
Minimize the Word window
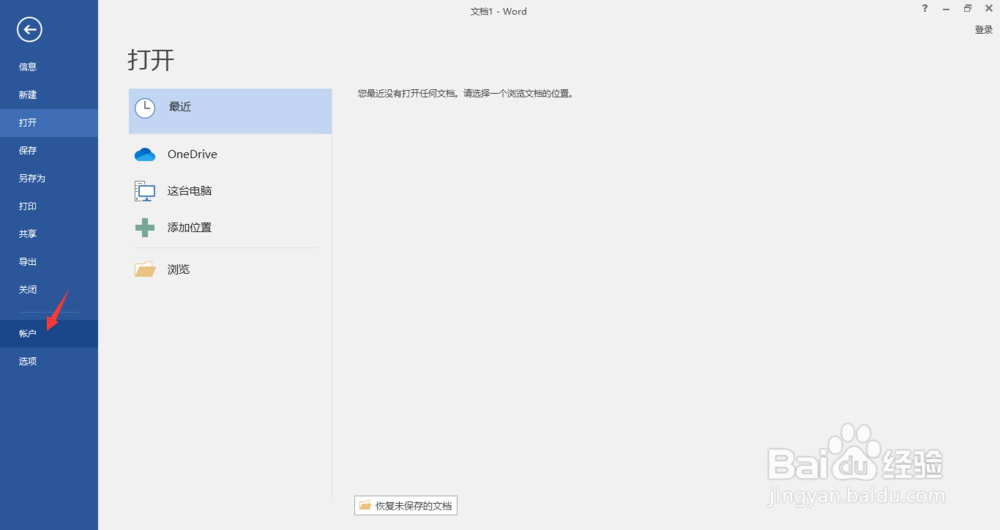(946, 8)
